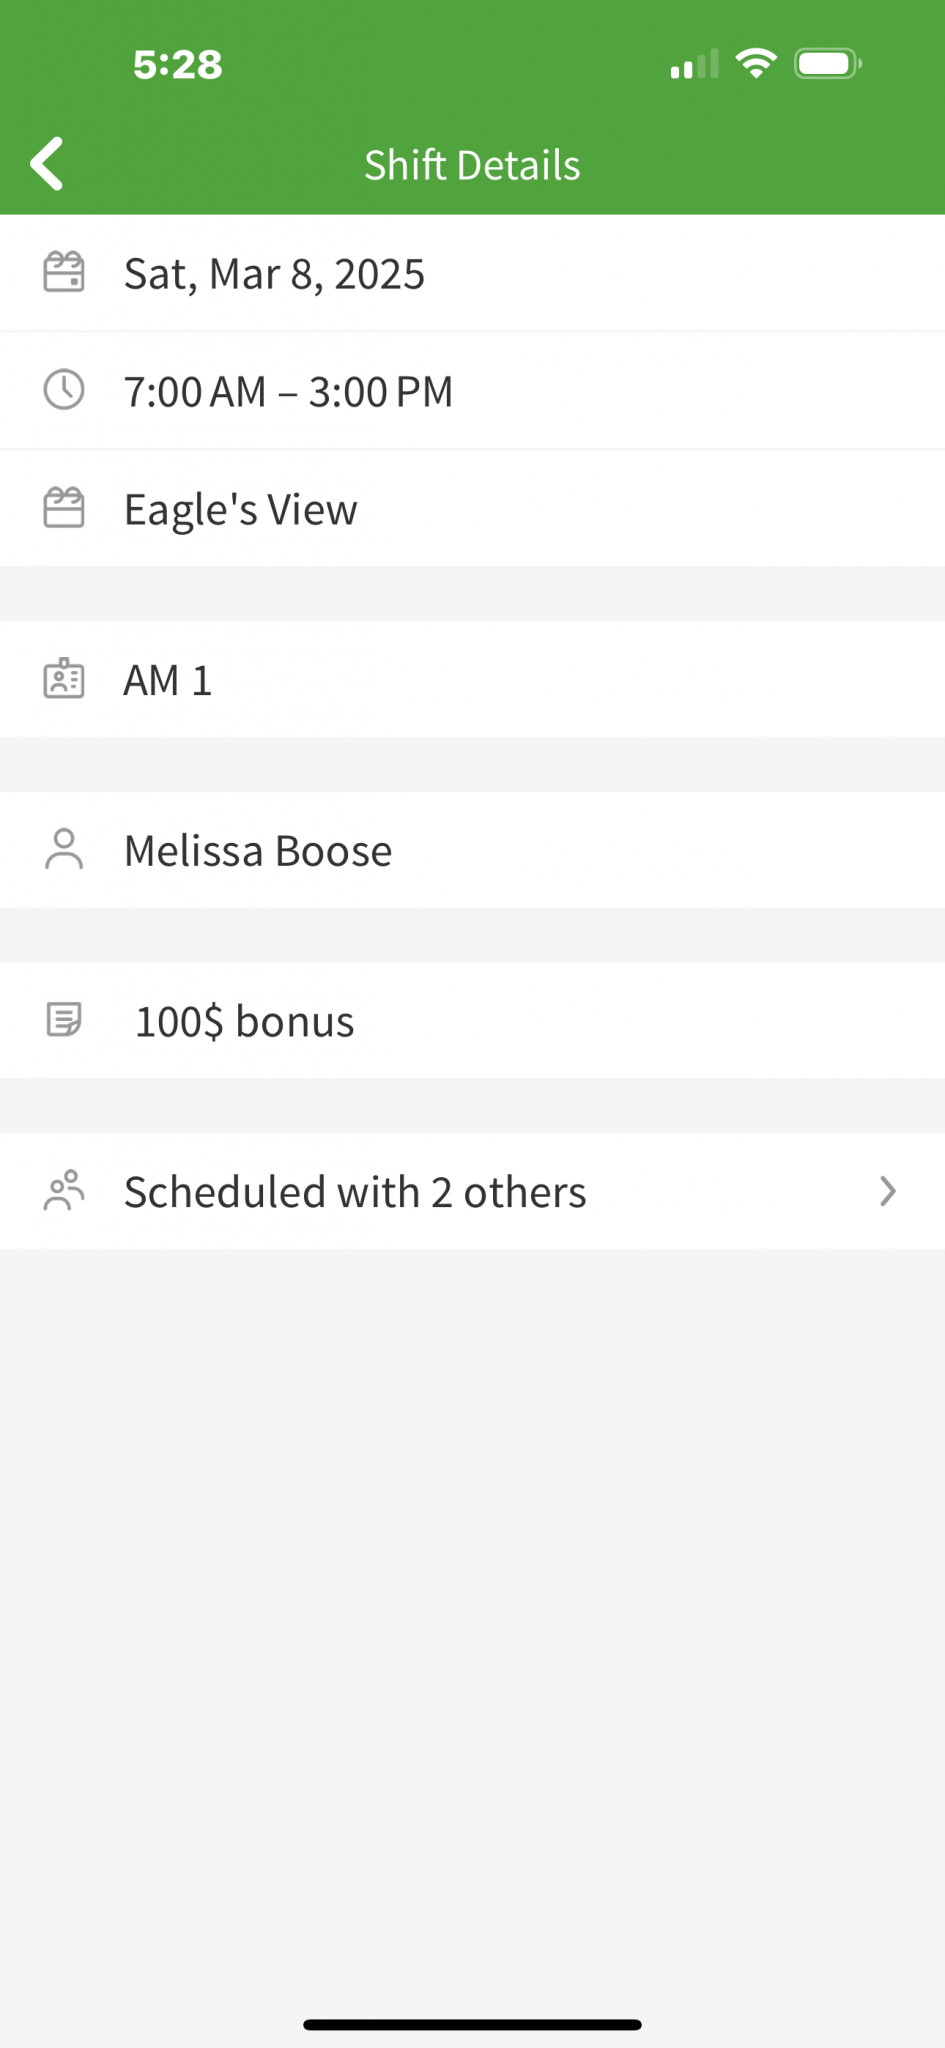Tap the ID badge icon beside AM 1

click(x=64, y=679)
